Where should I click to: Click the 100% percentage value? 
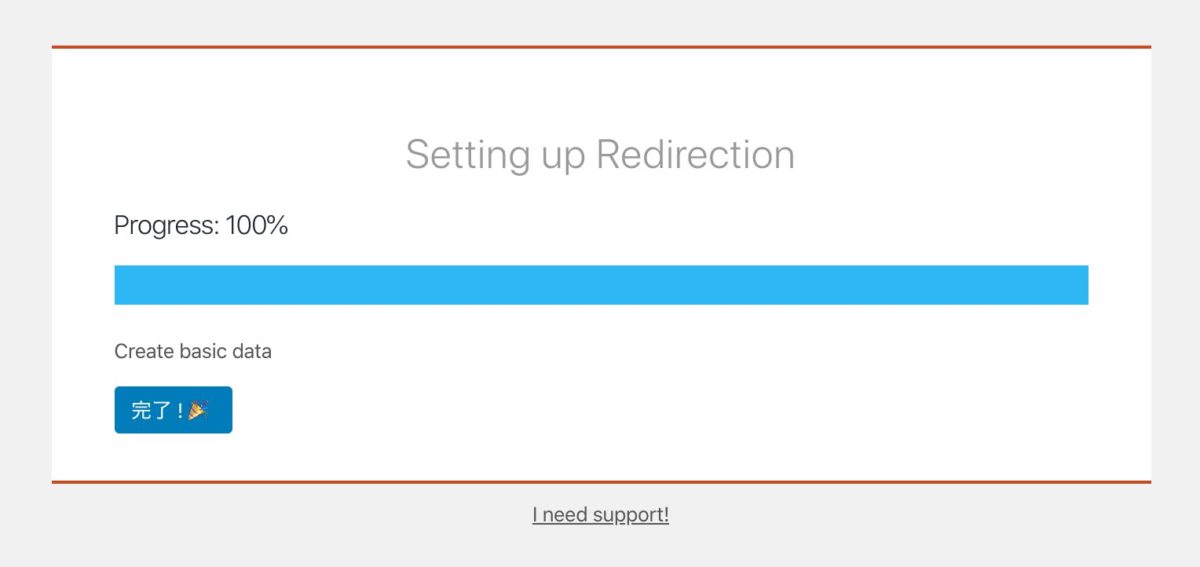(257, 226)
